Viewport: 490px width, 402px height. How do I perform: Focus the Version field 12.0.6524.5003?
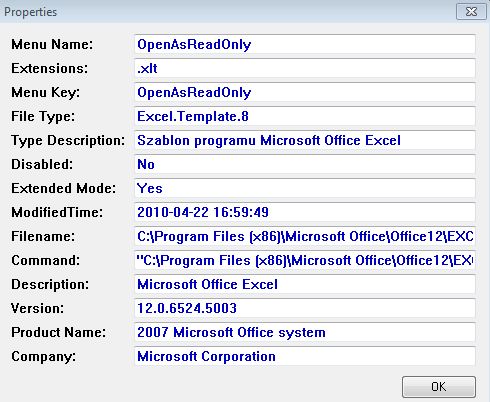coord(305,308)
